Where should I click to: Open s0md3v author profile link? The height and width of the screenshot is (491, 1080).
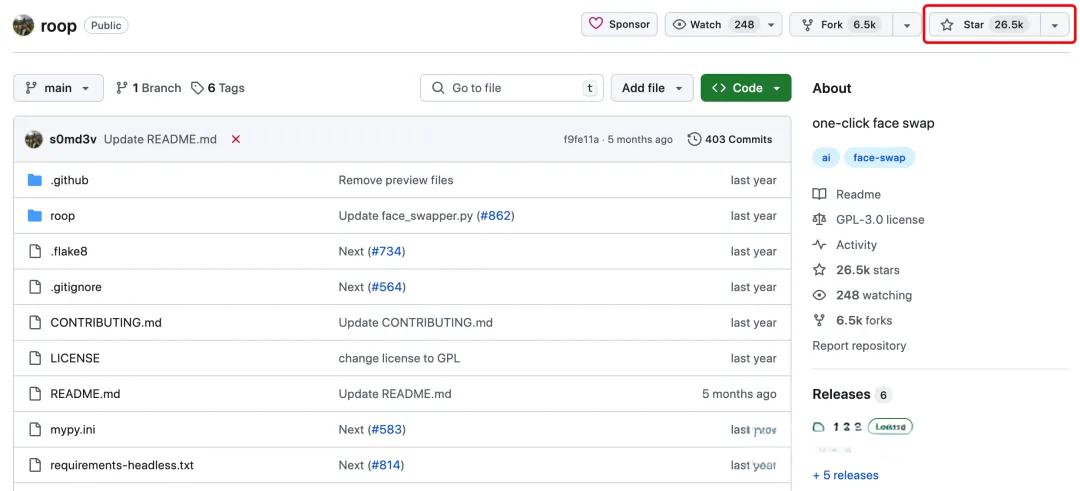pos(74,139)
